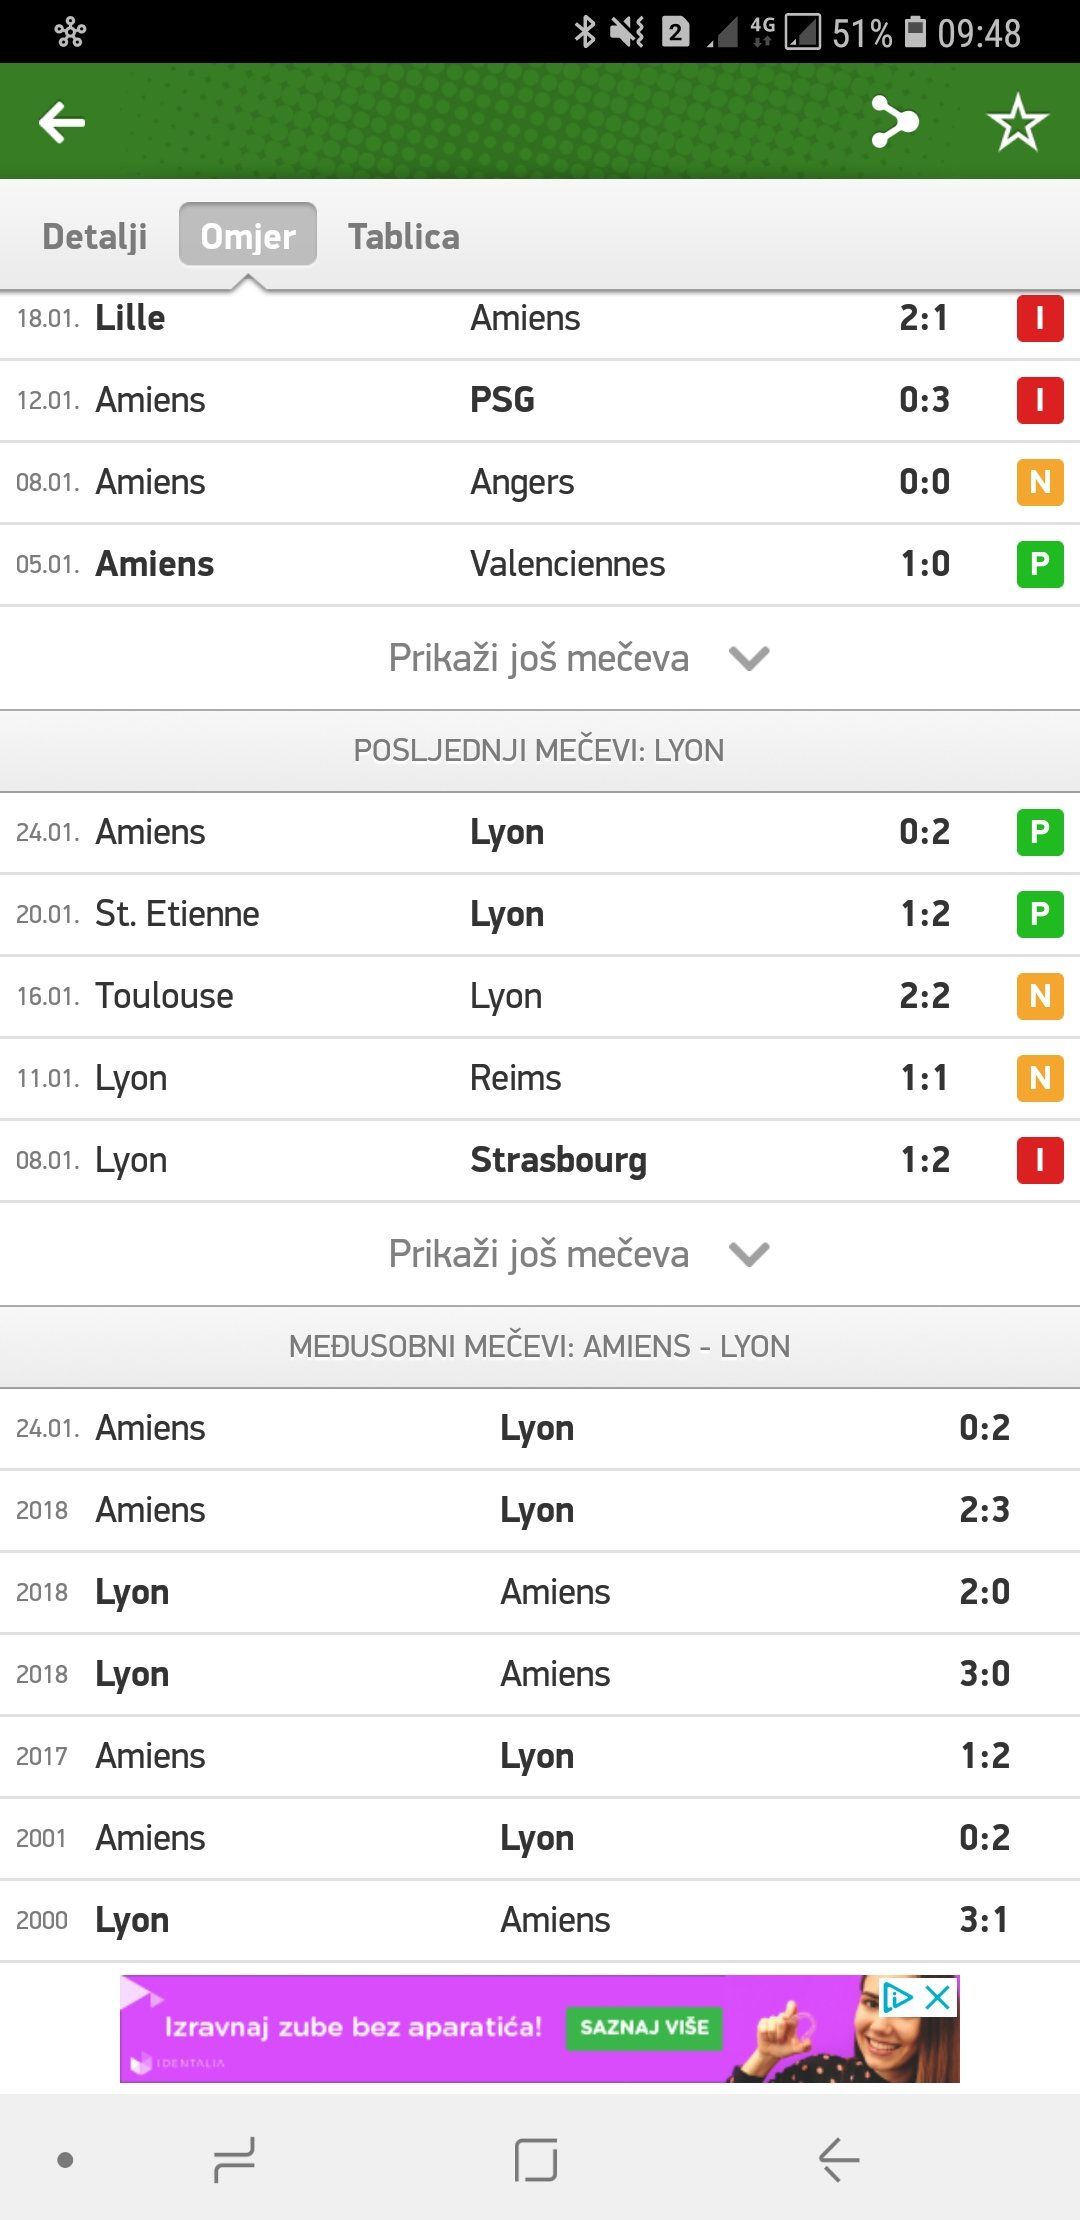The height and width of the screenshot is (2220, 1080).
Task: Select the Omjer tab
Action: pyautogui.click(x=248, y=237)
